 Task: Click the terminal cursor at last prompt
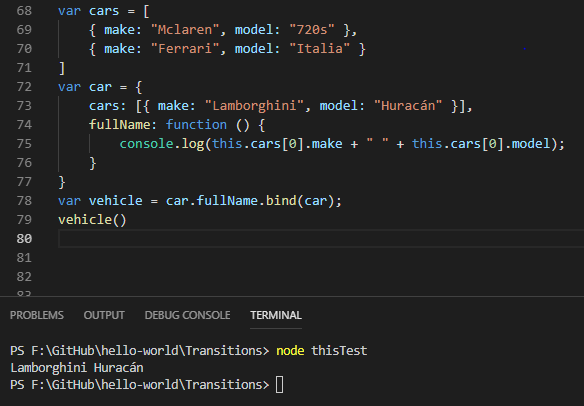tap(280, 385)
